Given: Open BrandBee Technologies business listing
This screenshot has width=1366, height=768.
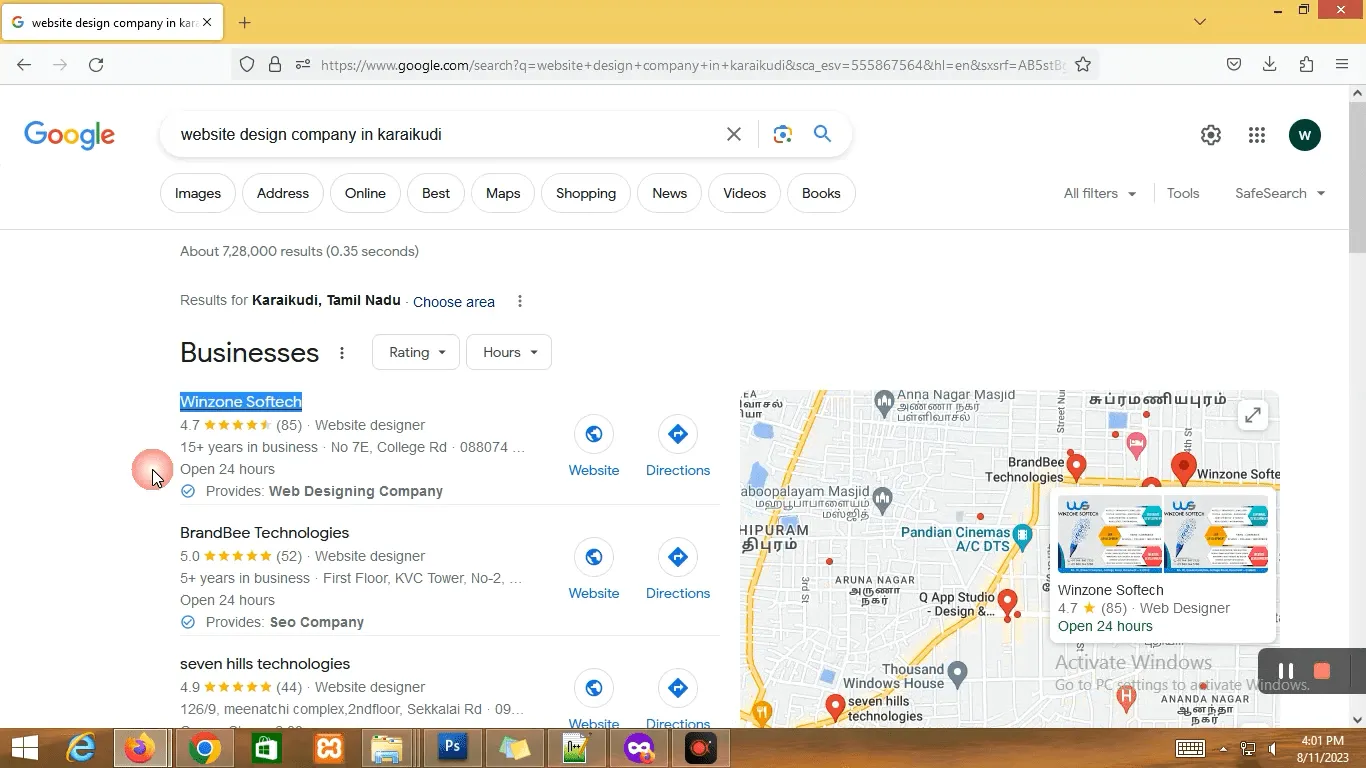Looking at the screenshot, I should 264,533.
